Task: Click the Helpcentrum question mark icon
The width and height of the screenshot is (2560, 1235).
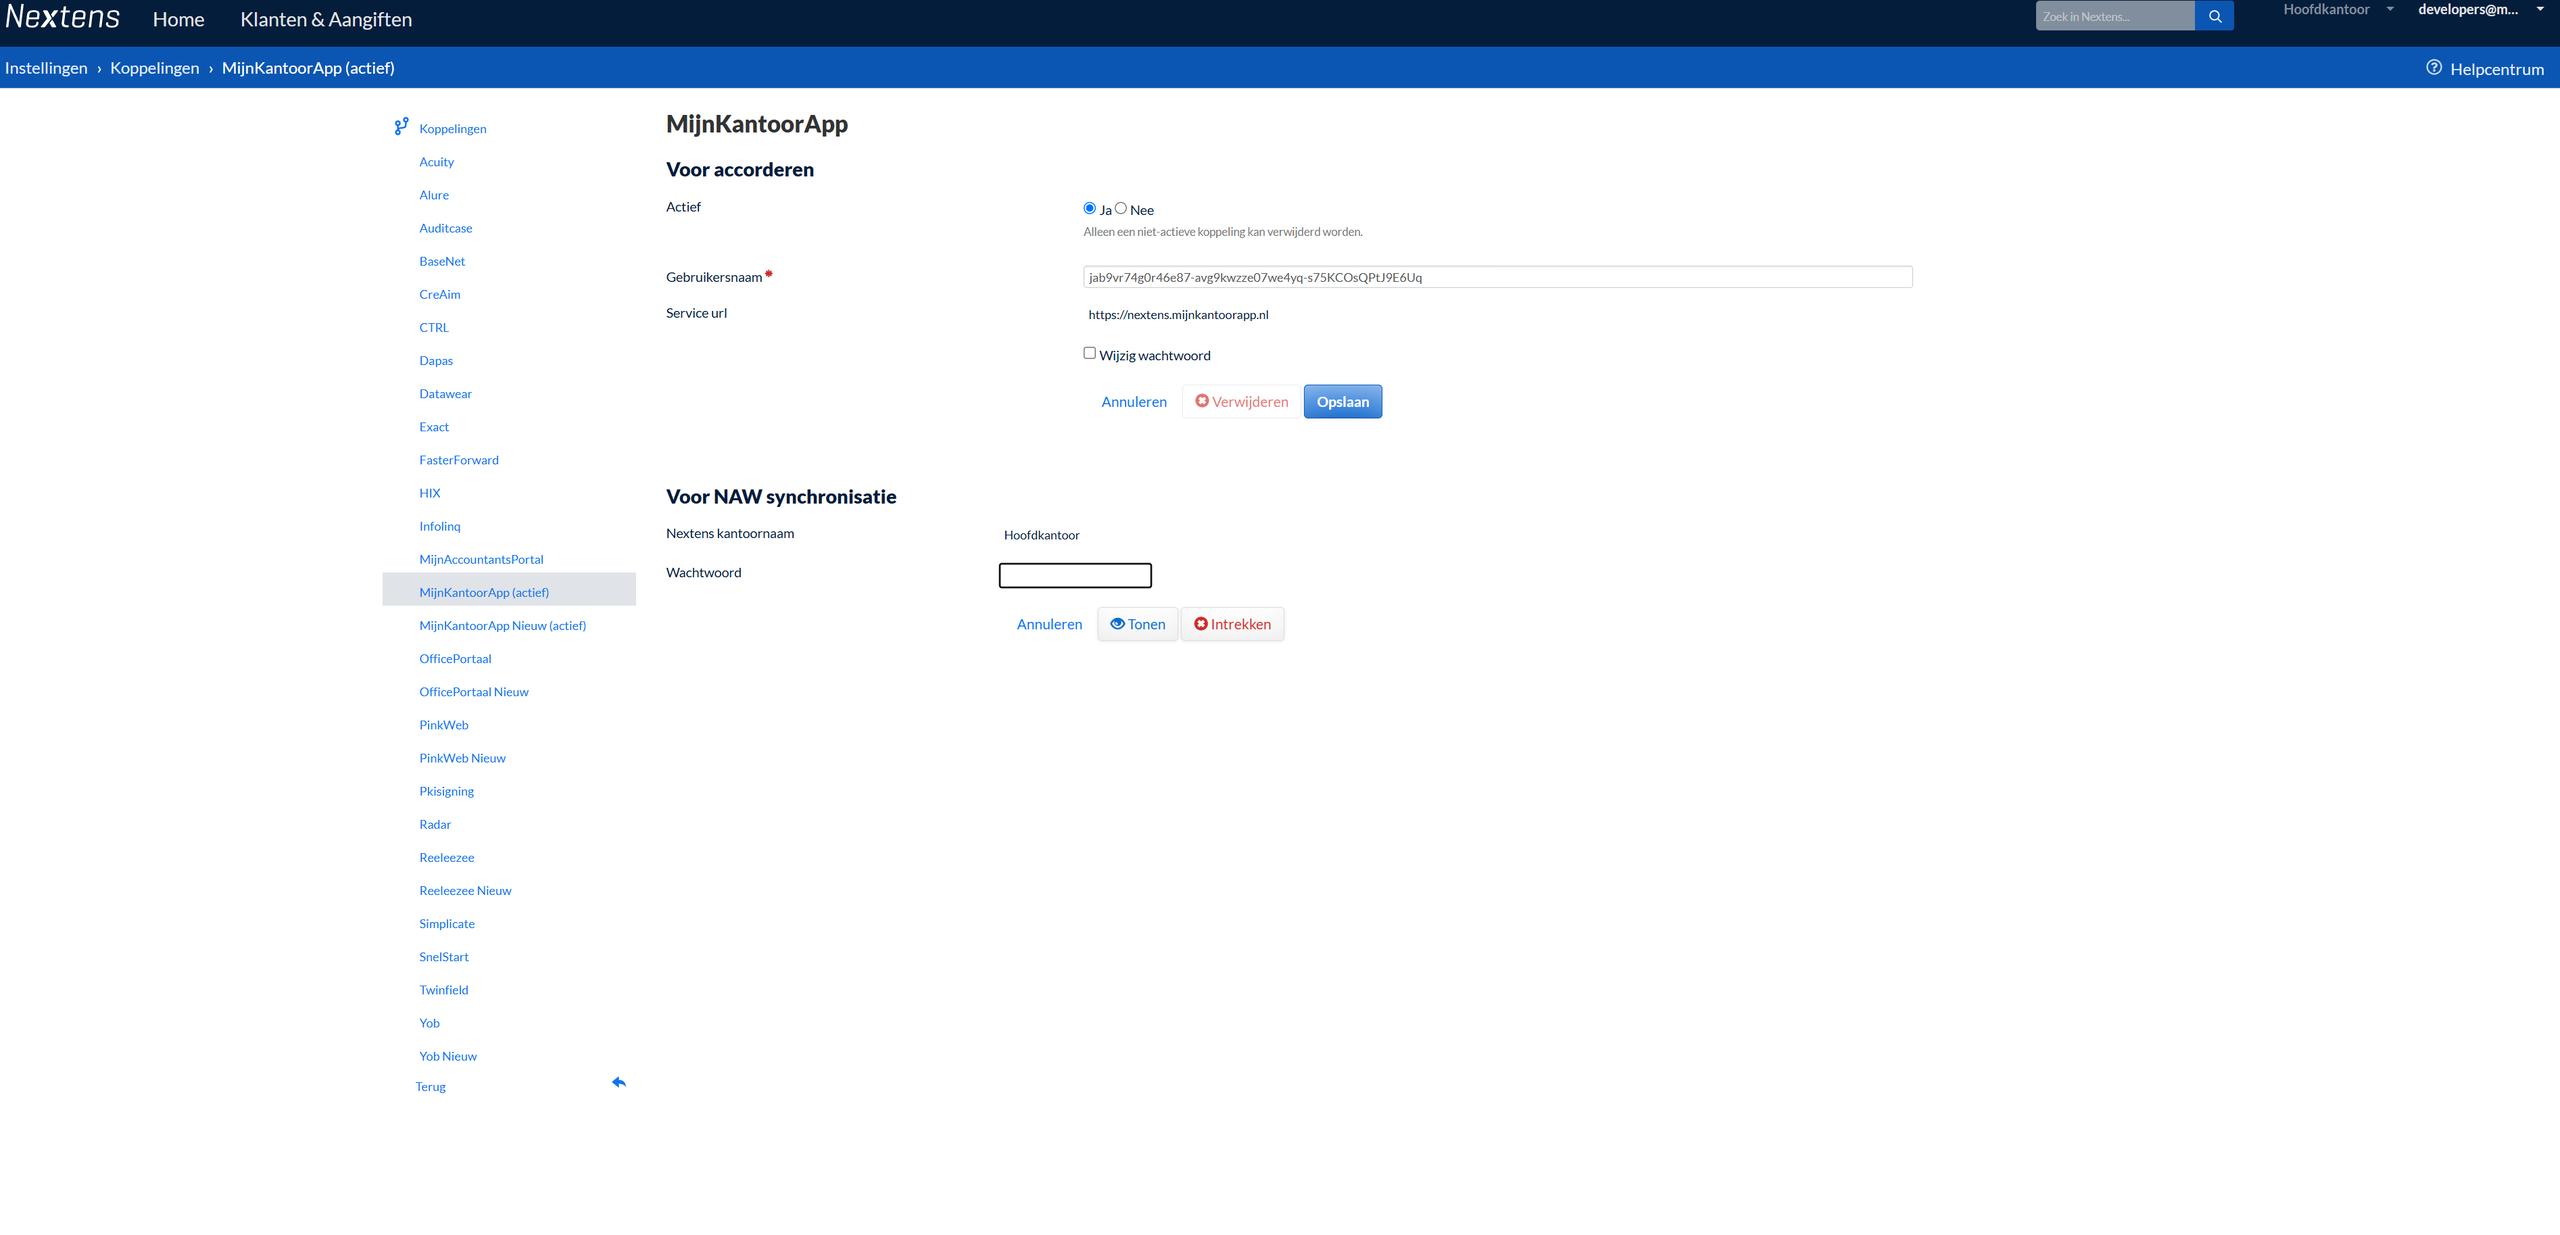Action: [x=2433, y=68]
